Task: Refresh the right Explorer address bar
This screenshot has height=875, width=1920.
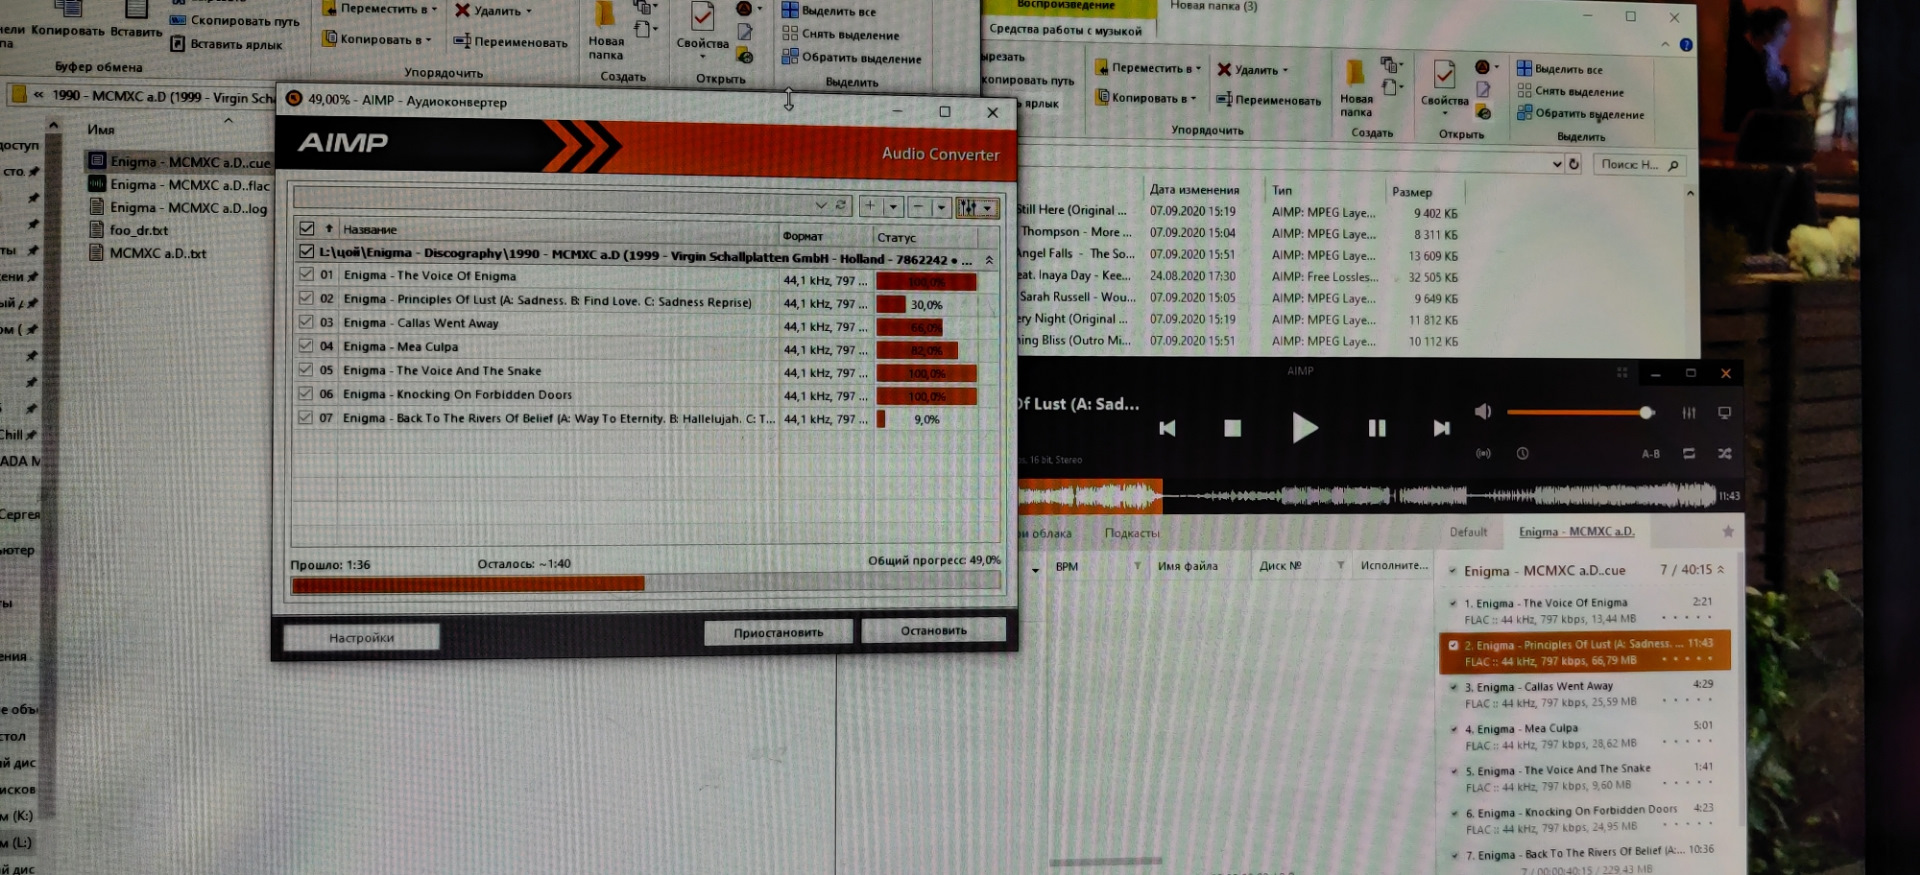Action: click(x=1574, y=164)
